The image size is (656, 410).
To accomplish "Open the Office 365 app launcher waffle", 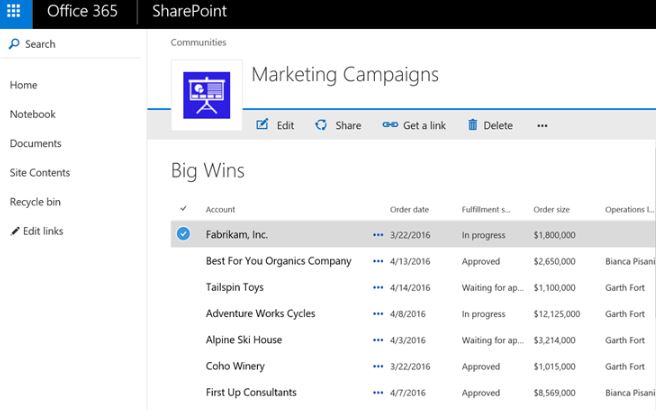I will [x=14, y=11].
